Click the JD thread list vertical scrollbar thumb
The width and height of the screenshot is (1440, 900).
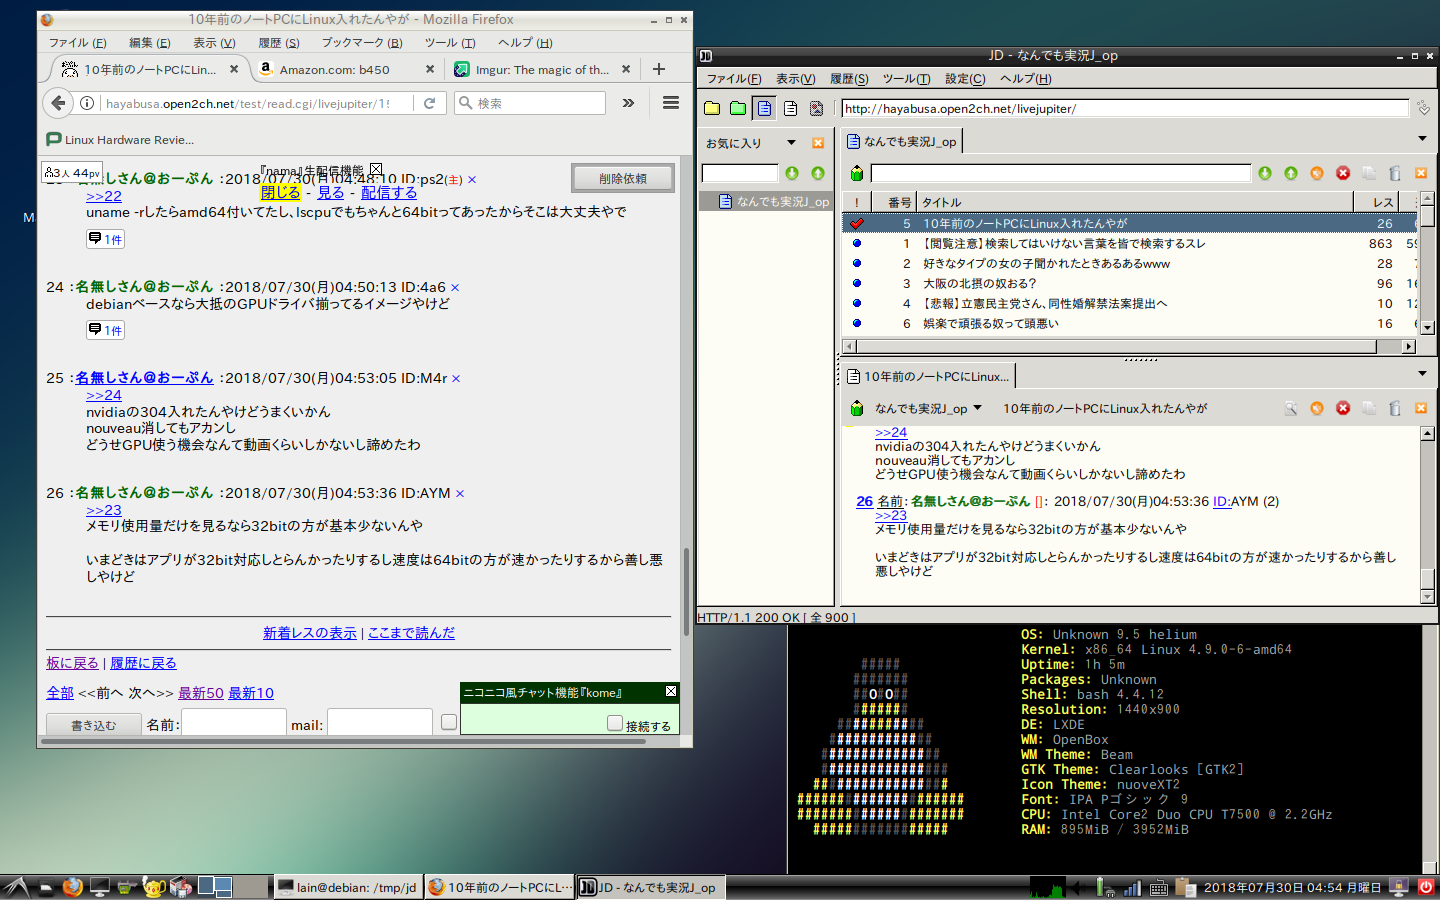(x=1428, y=215)
